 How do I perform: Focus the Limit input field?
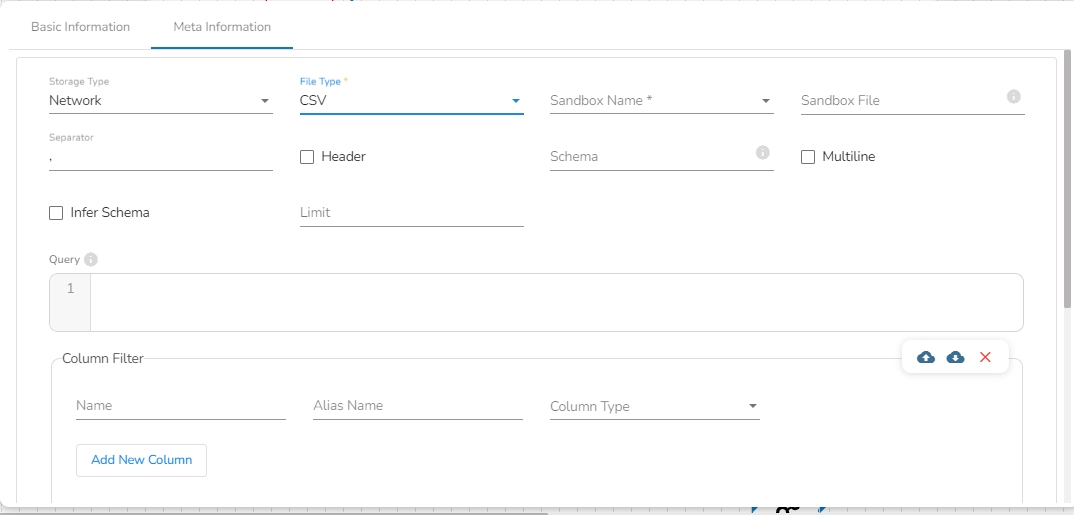[411, 213]
